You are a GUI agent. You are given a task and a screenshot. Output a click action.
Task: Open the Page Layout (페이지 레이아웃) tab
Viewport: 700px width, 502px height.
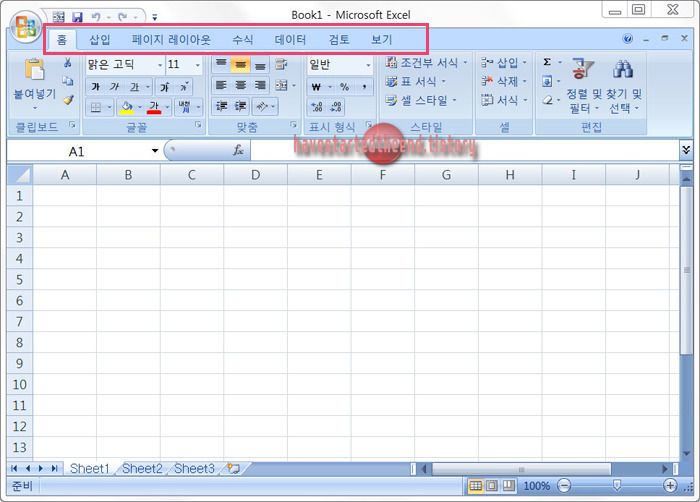tap(171, 40)
